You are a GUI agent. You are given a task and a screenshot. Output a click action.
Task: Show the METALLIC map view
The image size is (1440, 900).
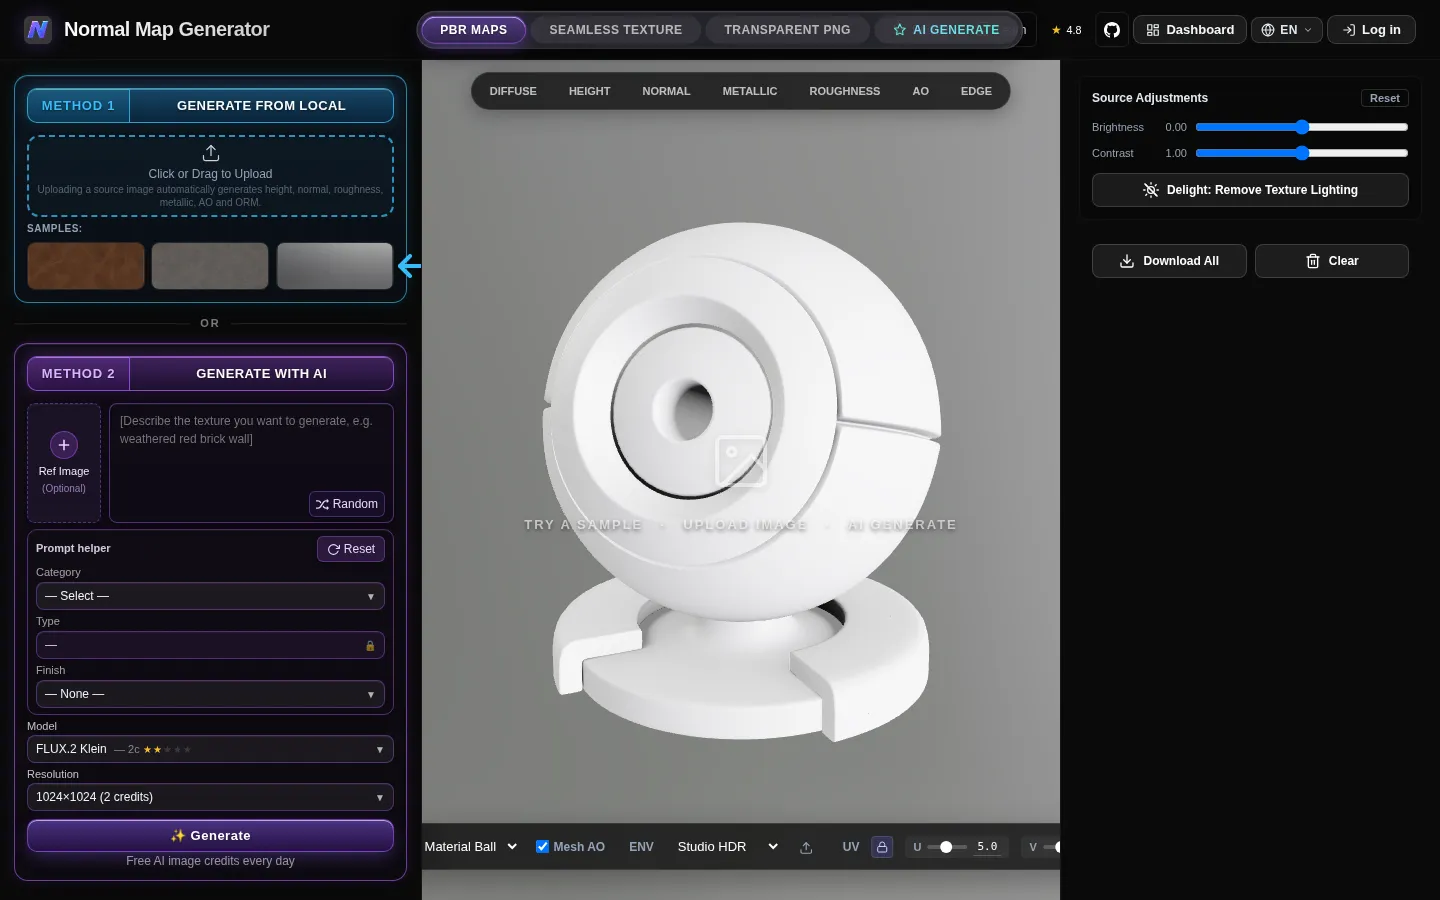(750, 91)
